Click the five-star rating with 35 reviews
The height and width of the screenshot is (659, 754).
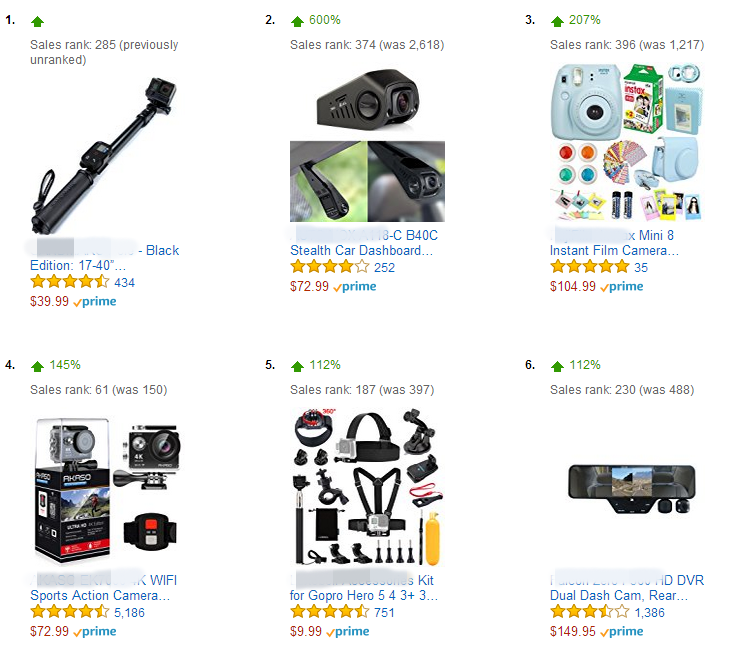pyautogui.click(x=590, y=267)
